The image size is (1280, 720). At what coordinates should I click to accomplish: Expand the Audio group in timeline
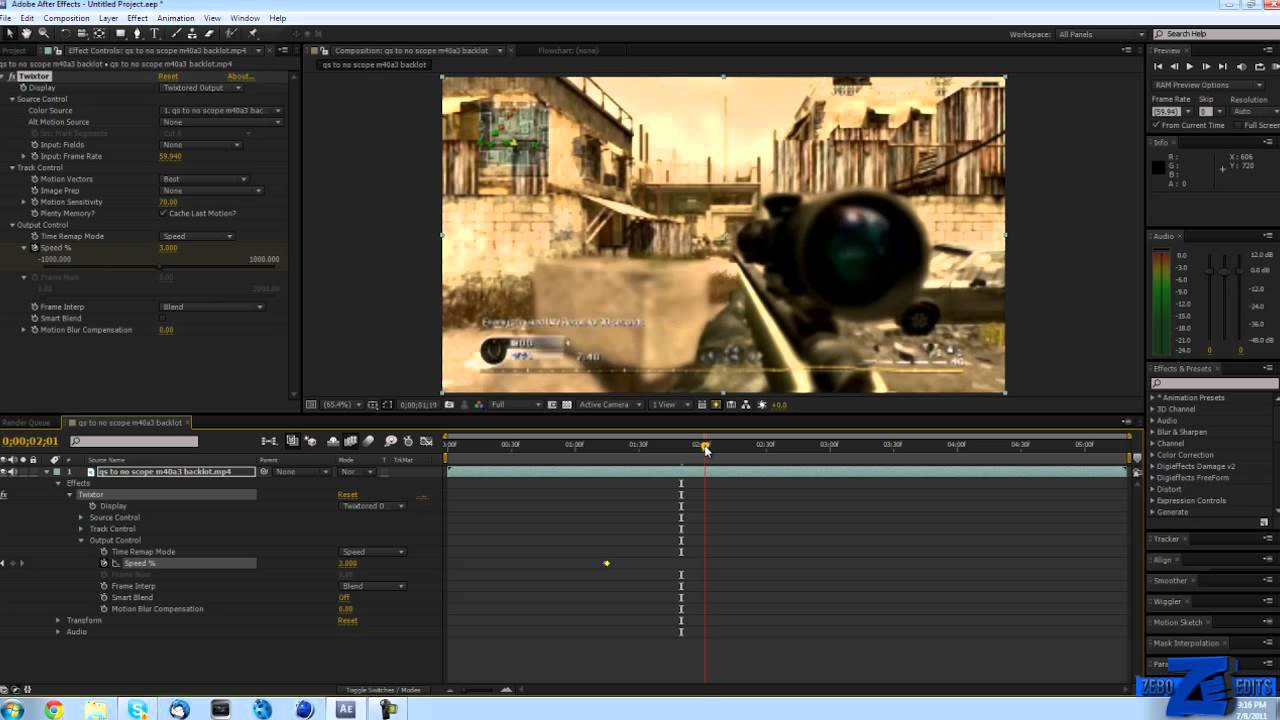pyautogui.click(x=58, y=632)
